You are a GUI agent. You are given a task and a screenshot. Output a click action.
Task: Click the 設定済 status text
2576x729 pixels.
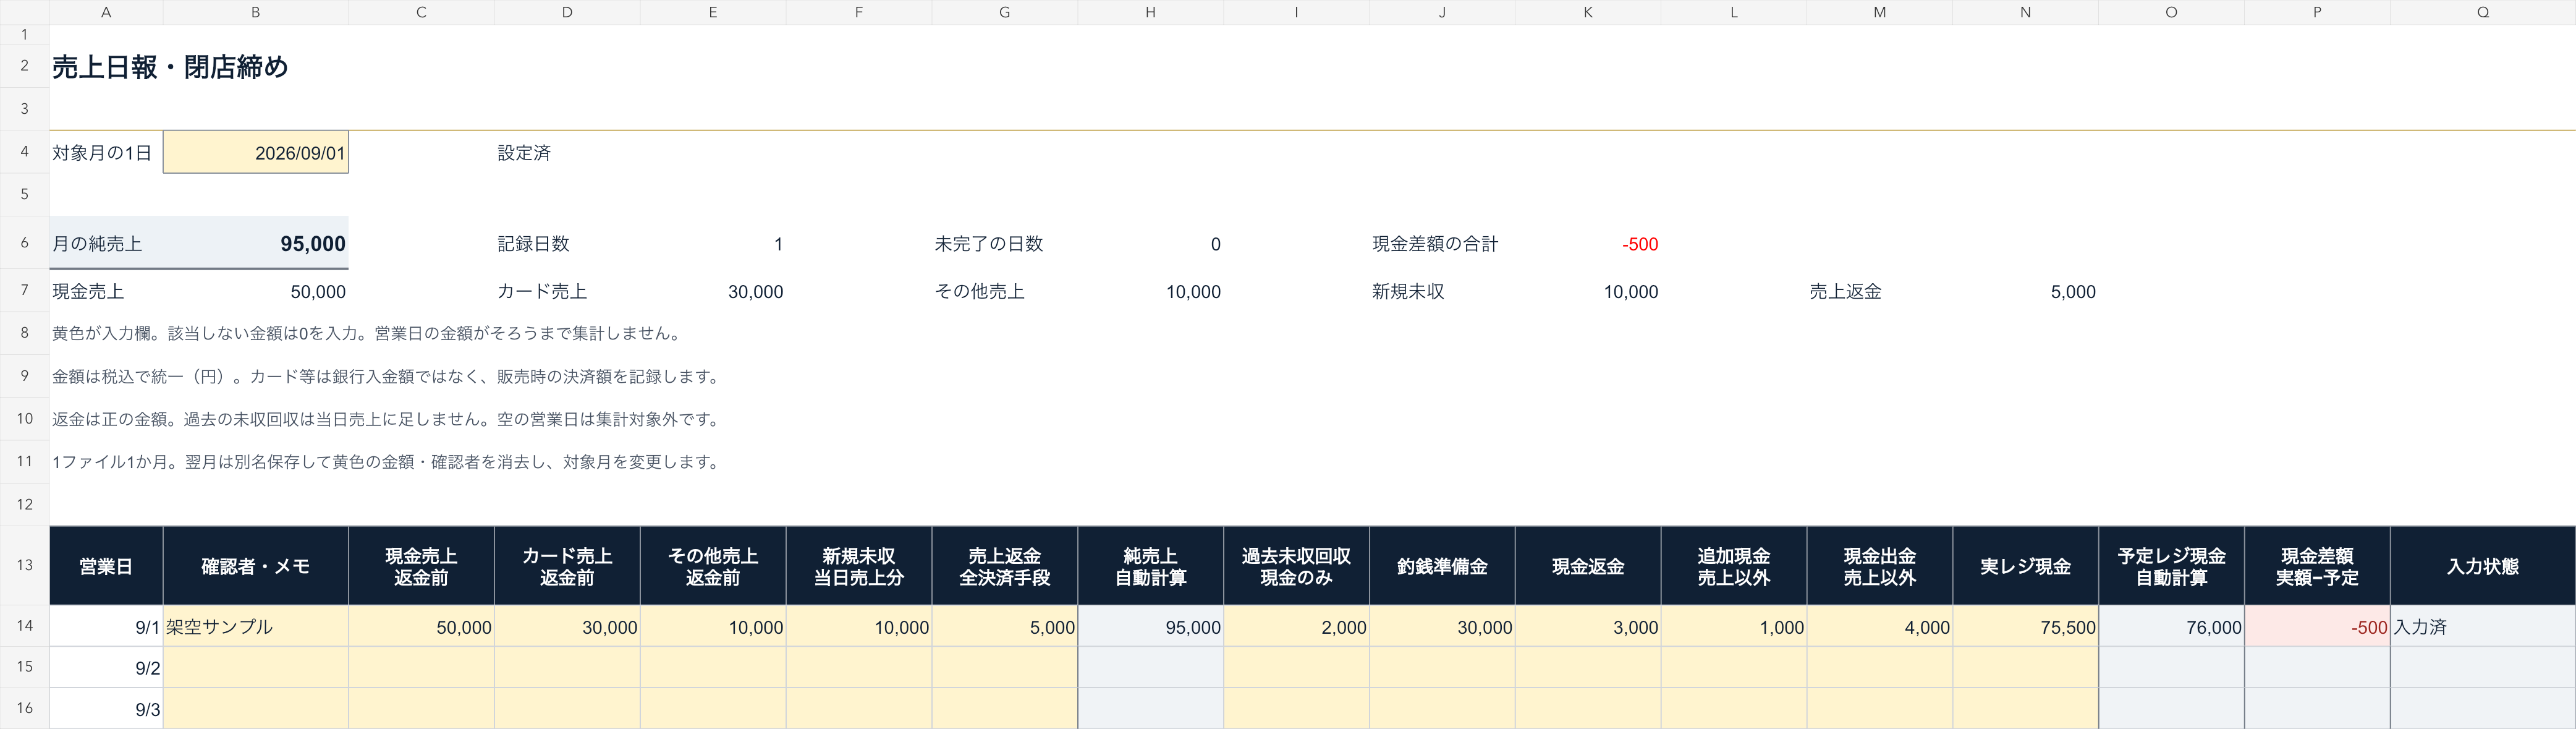pos(524,153)
